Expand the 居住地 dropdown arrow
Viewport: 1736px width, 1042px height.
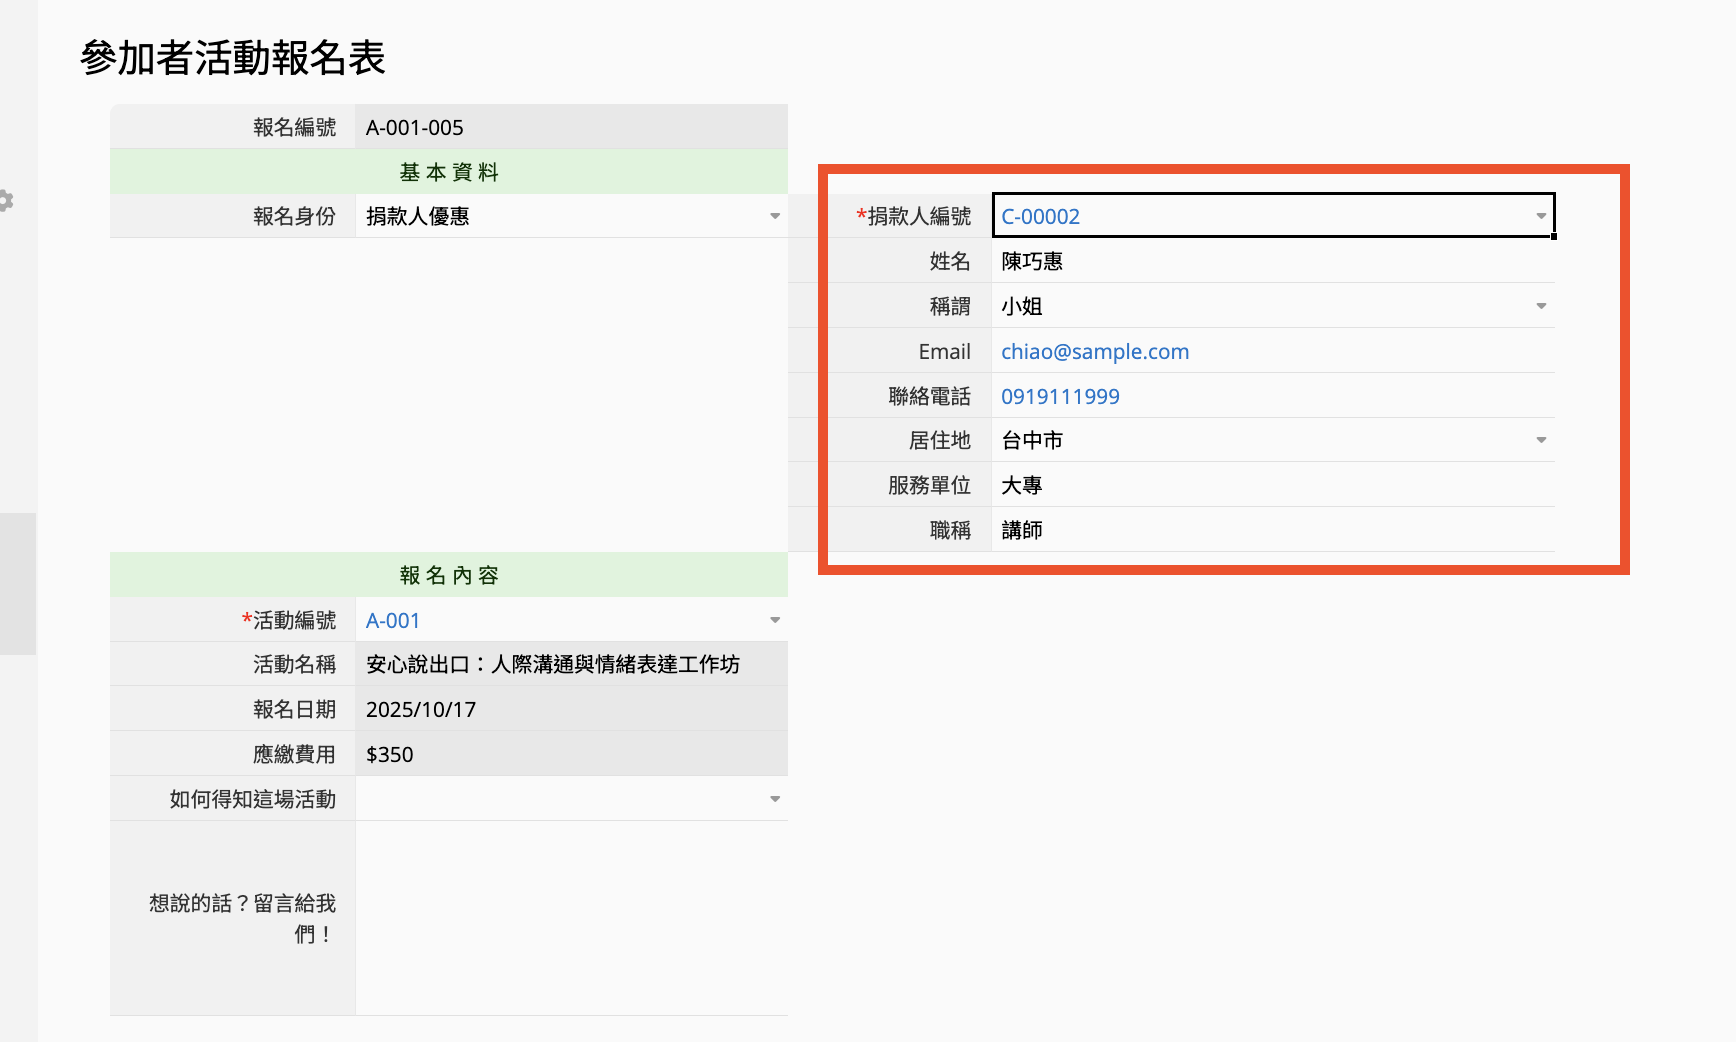point(1540,440)
